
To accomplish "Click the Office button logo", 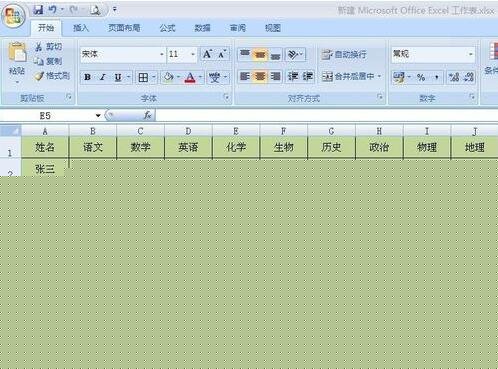I will tap(14, 16).
